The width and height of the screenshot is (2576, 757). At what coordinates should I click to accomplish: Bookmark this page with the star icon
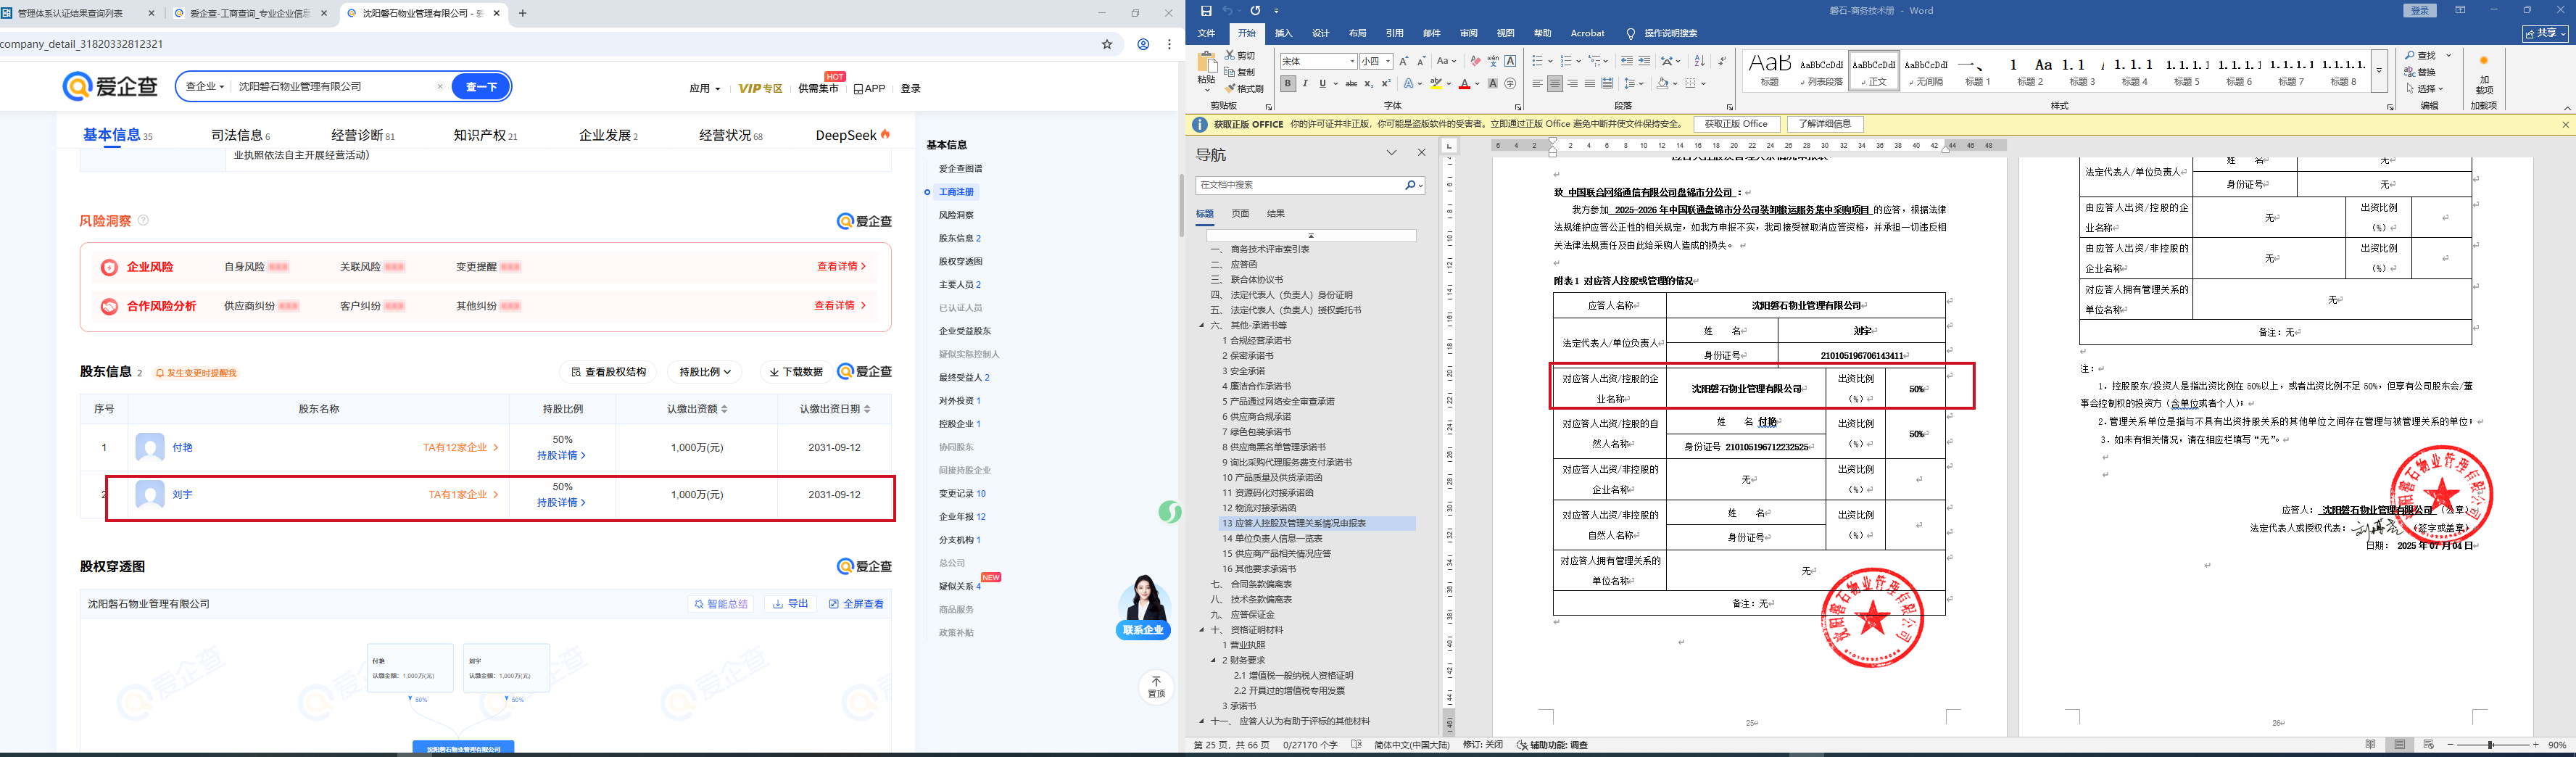(x=1107, y=44)
